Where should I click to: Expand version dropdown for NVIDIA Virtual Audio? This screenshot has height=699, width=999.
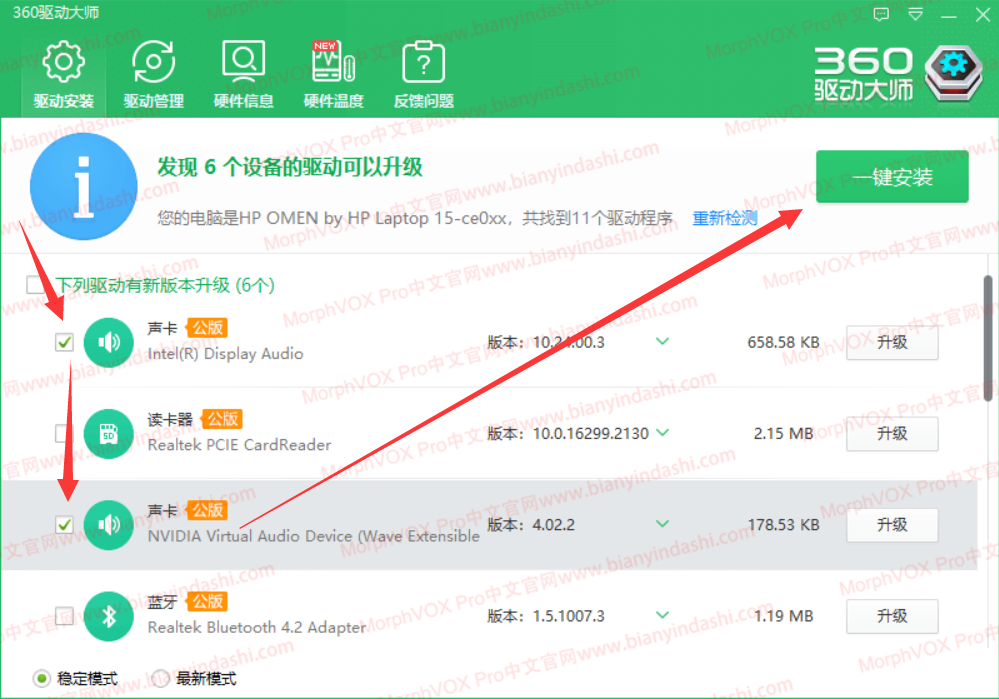coord(663,524)
